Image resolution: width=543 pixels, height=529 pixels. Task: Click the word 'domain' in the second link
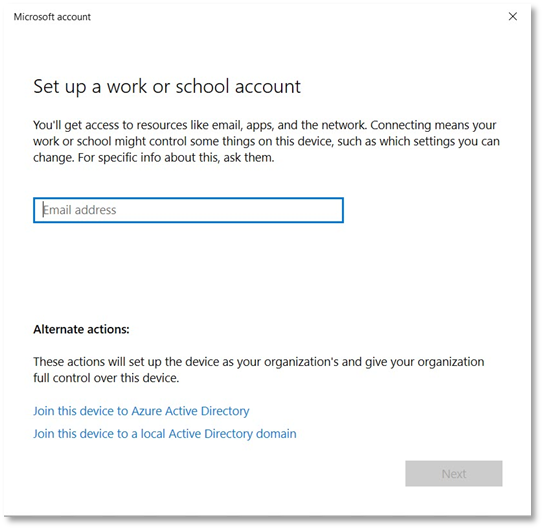coord(276,434)
